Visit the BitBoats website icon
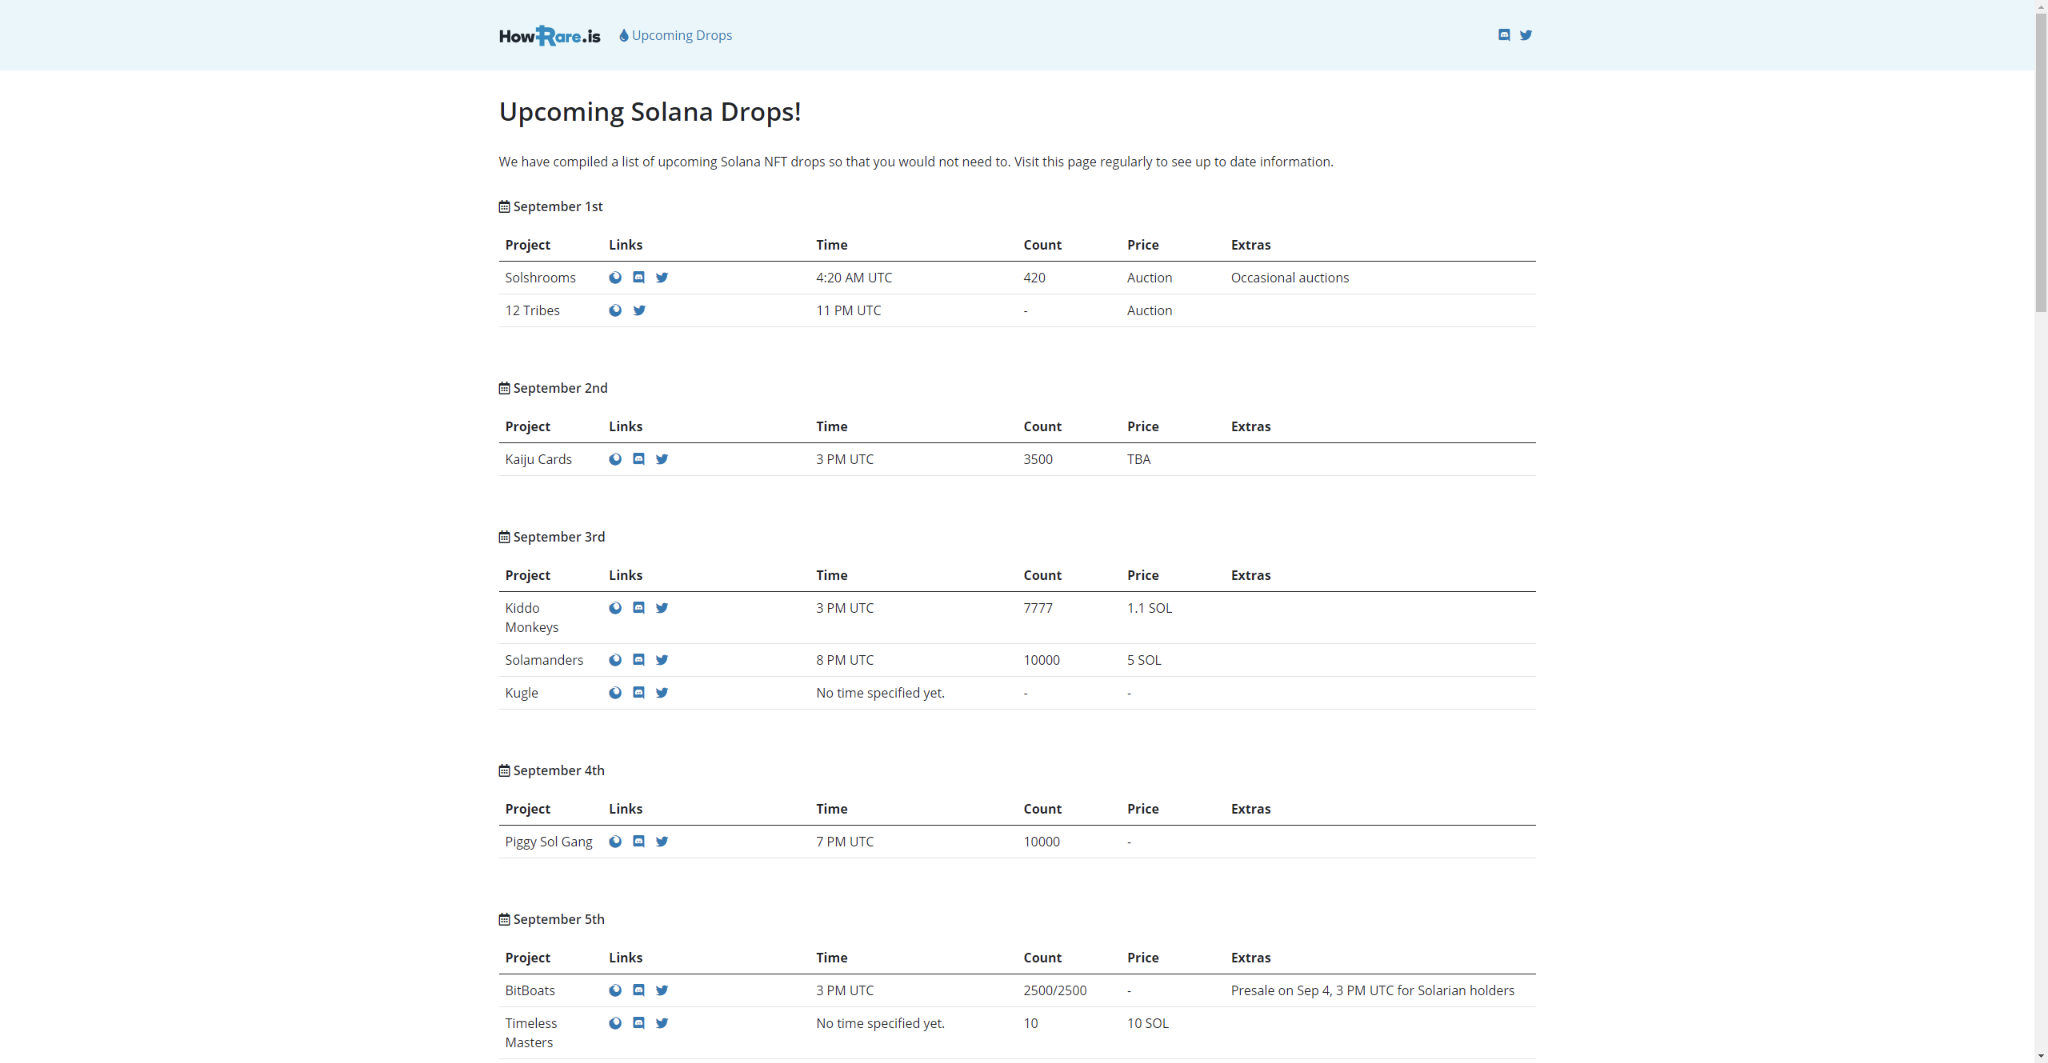Viewport: 2048px width, 1063px height. tap(615, 990)
